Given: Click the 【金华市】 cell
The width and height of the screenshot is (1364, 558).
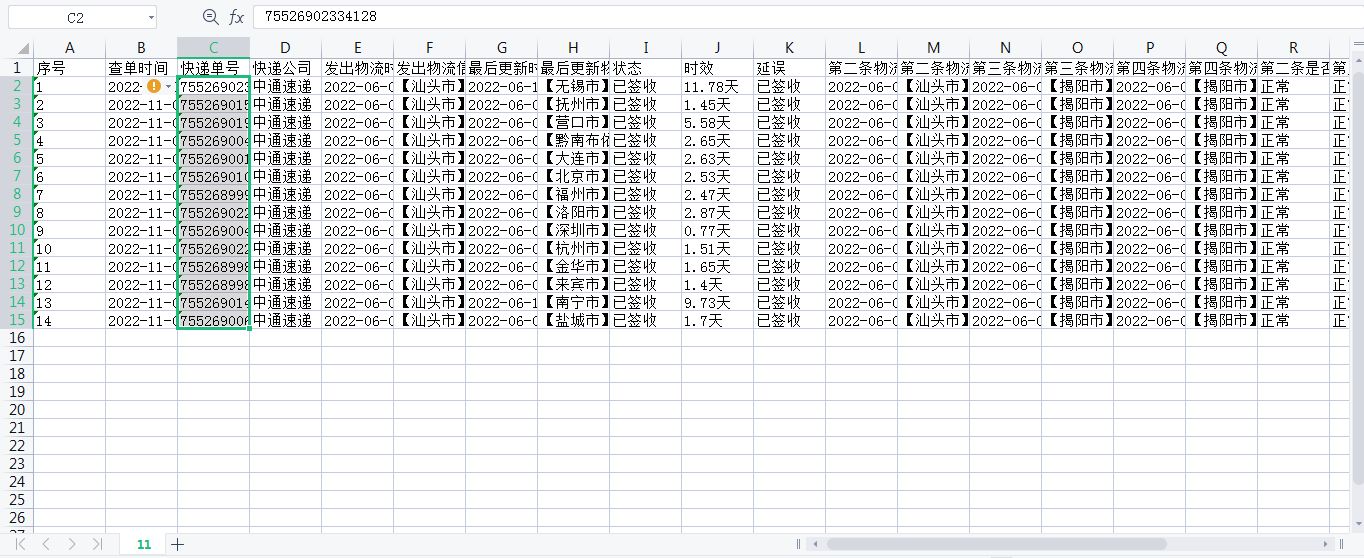Looking at the screenshot, I should [x=573, y=266].
